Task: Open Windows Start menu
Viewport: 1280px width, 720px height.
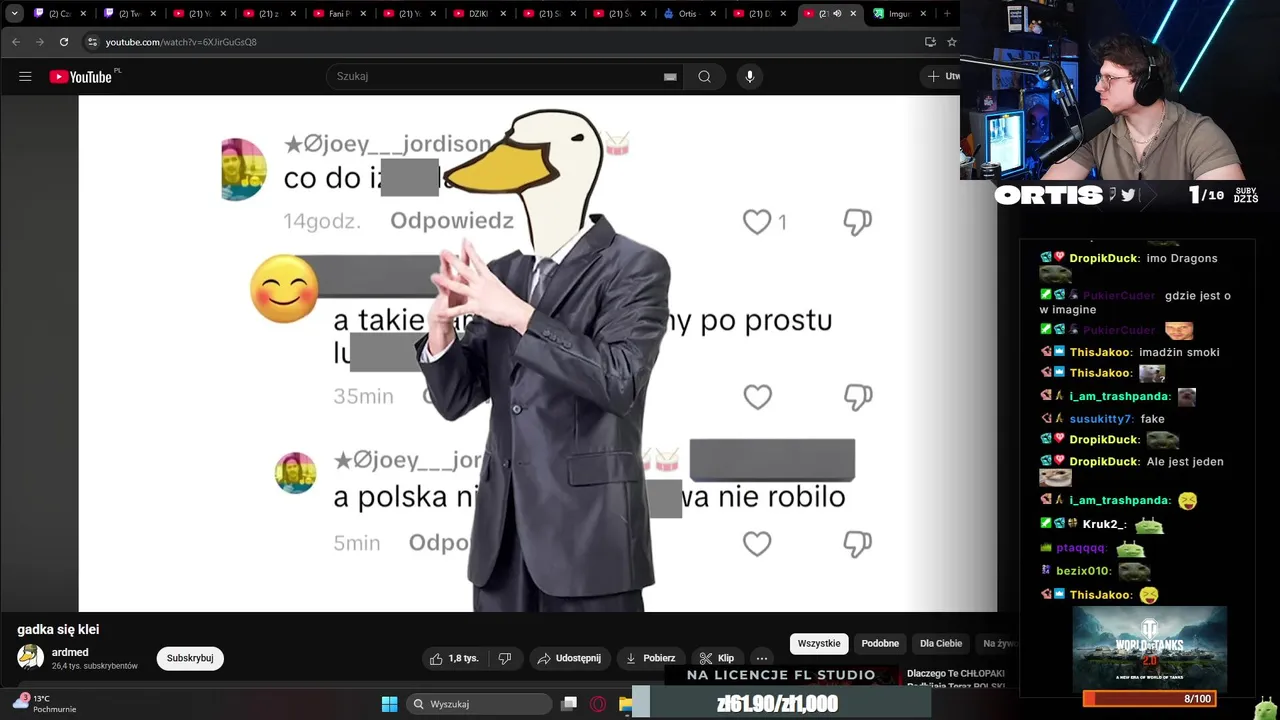Action: point(390,704)
